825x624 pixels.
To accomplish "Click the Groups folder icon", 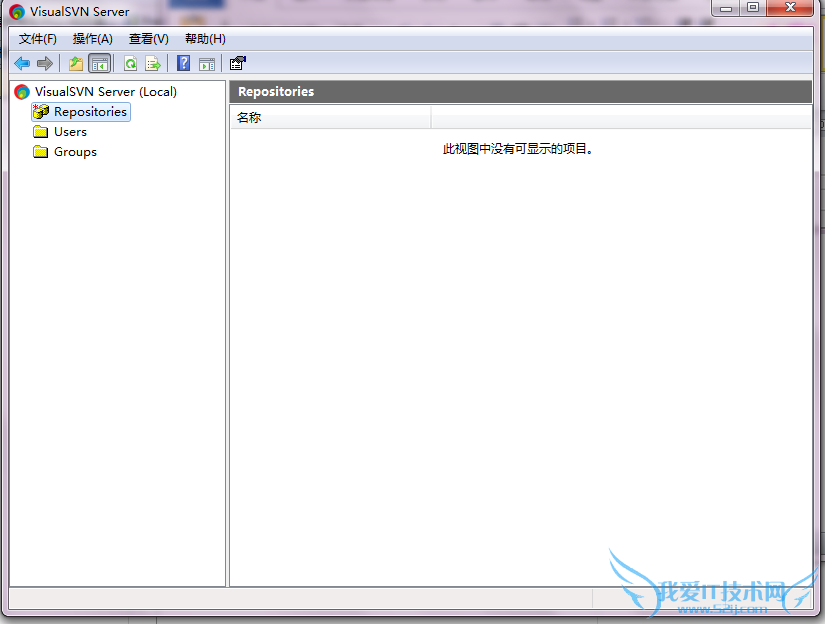I will (x=41, y=152).
